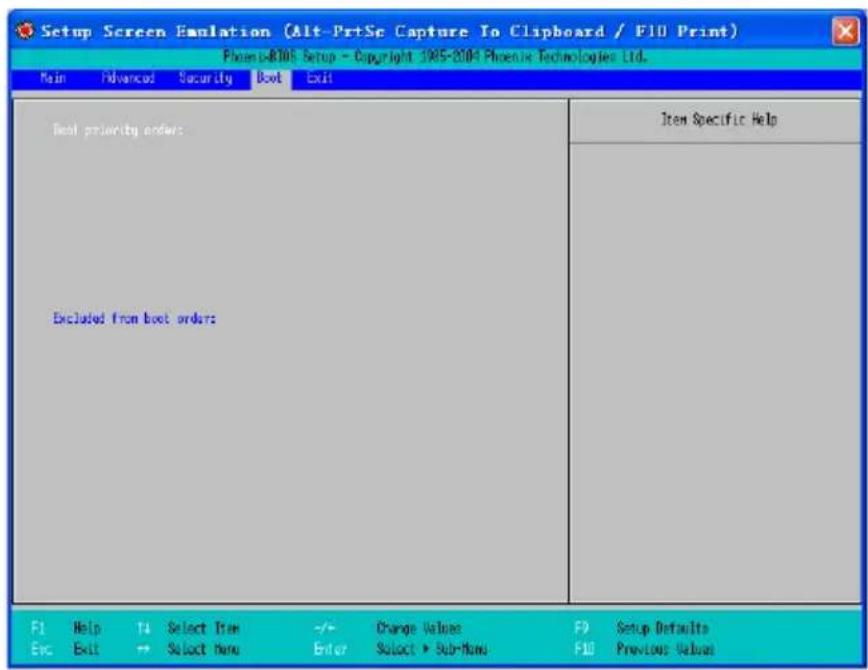Image resolution: width=868 pixels, height=670 pixels.
Task: Select the highlighted Boot tab
Action: 270,78
